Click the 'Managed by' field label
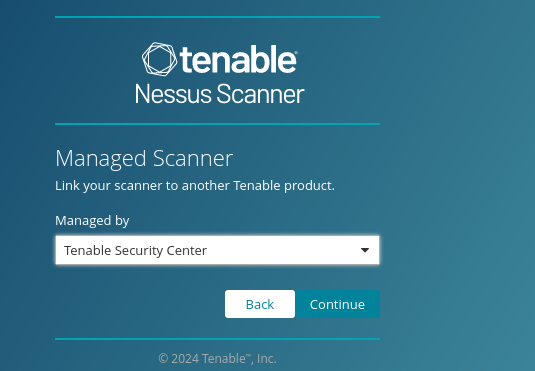 click(92, 220)
